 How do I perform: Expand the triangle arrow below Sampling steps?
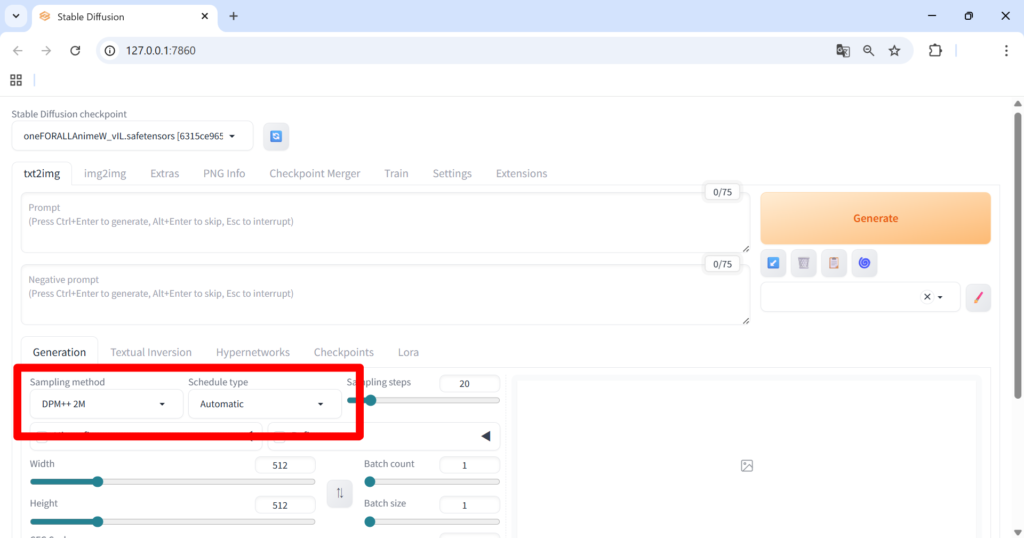point(485,436)
